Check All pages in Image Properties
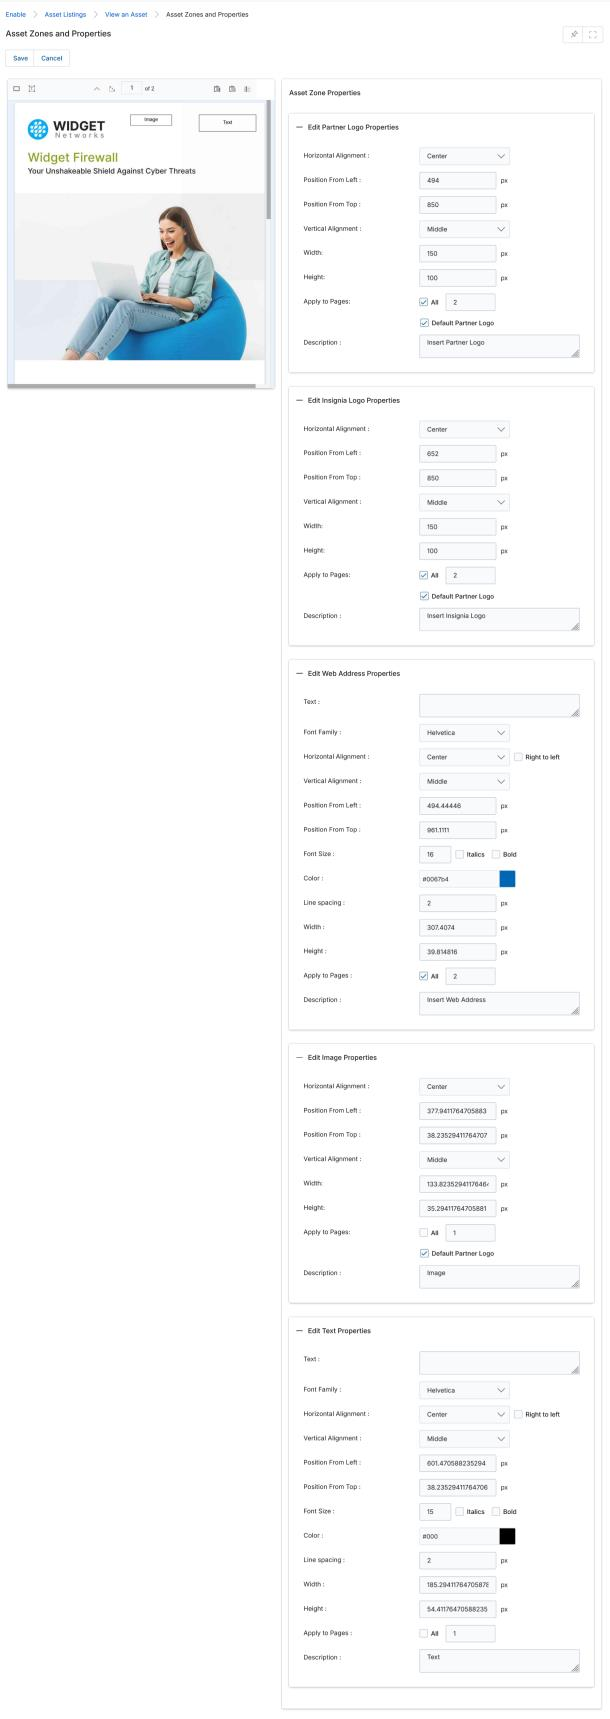The height and width of the screenshot is (1719, 610). click(424, 1232)
